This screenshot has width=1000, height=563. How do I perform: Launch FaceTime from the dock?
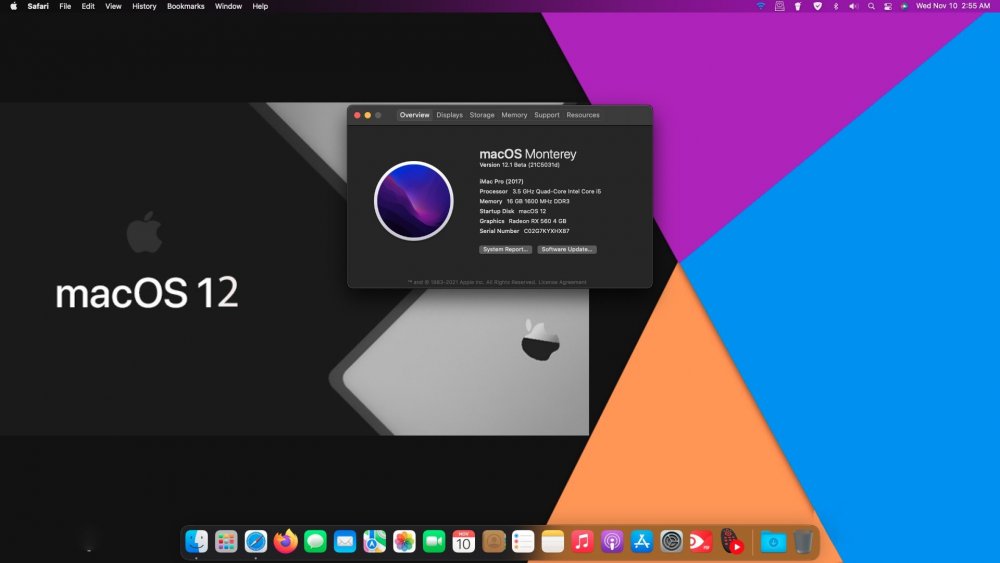point(434,542)
